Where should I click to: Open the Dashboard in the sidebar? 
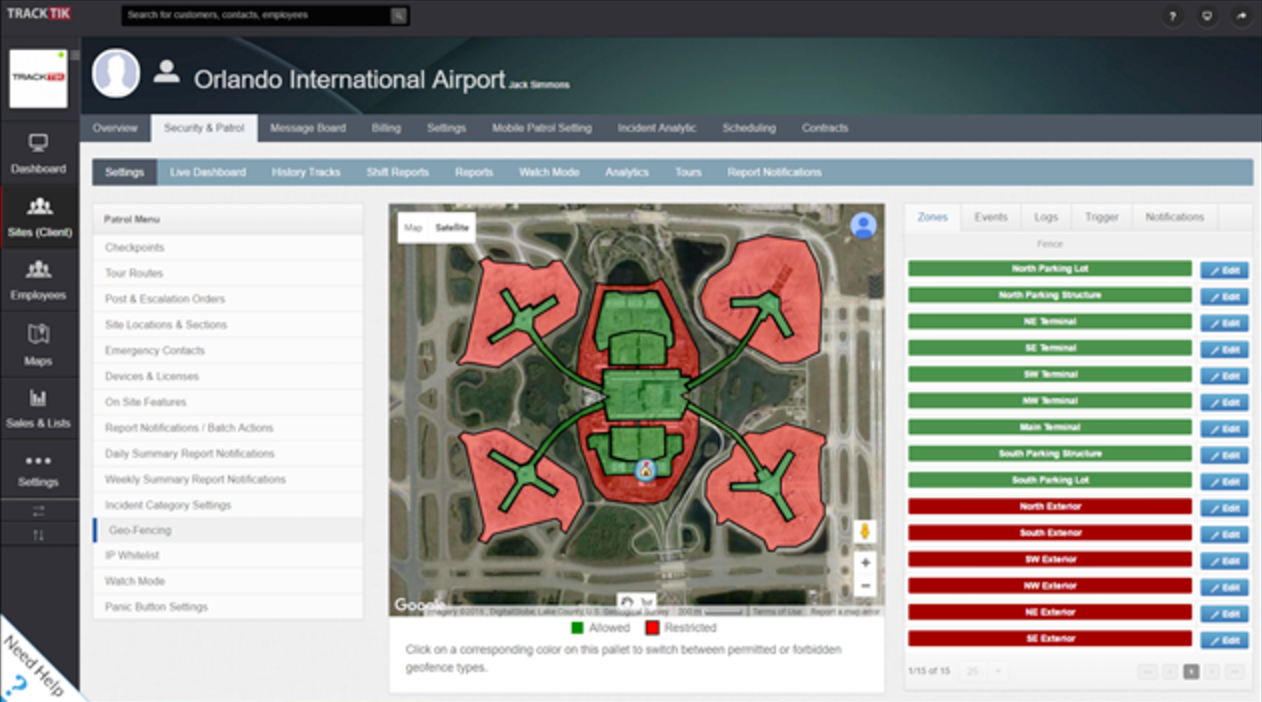39,154
